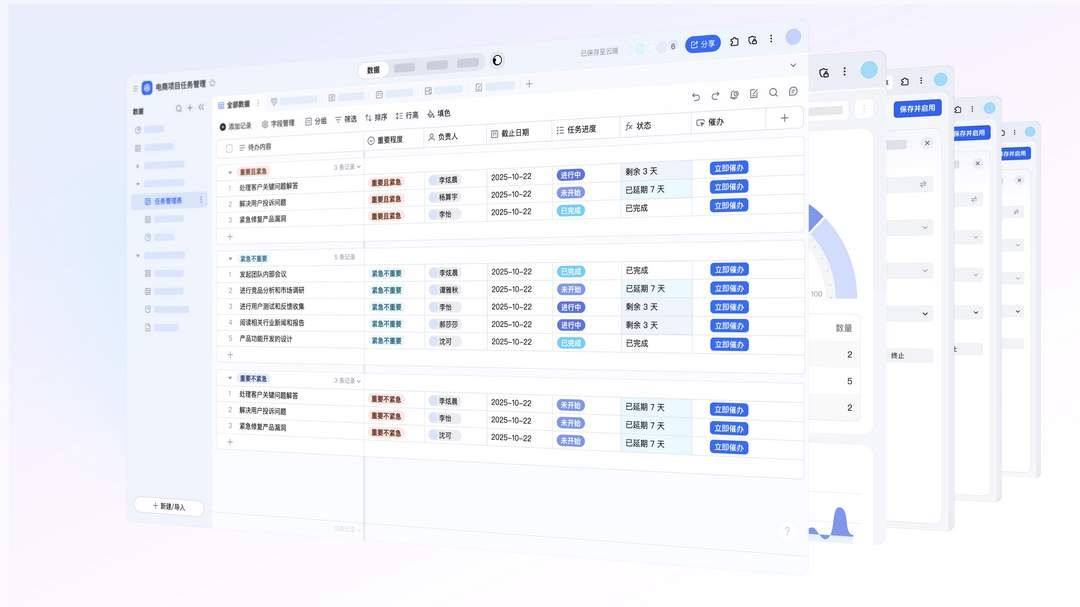Open the search icon above the table
Screen dimensions: 1080x607
point(774,92)
